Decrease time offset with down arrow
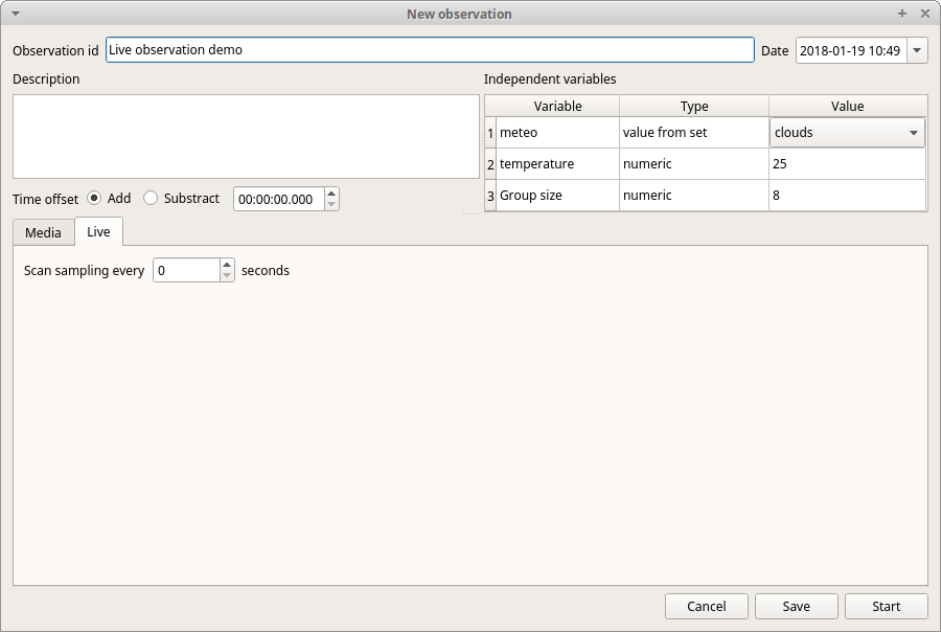941x632 pixels. [x=331, y=205]
